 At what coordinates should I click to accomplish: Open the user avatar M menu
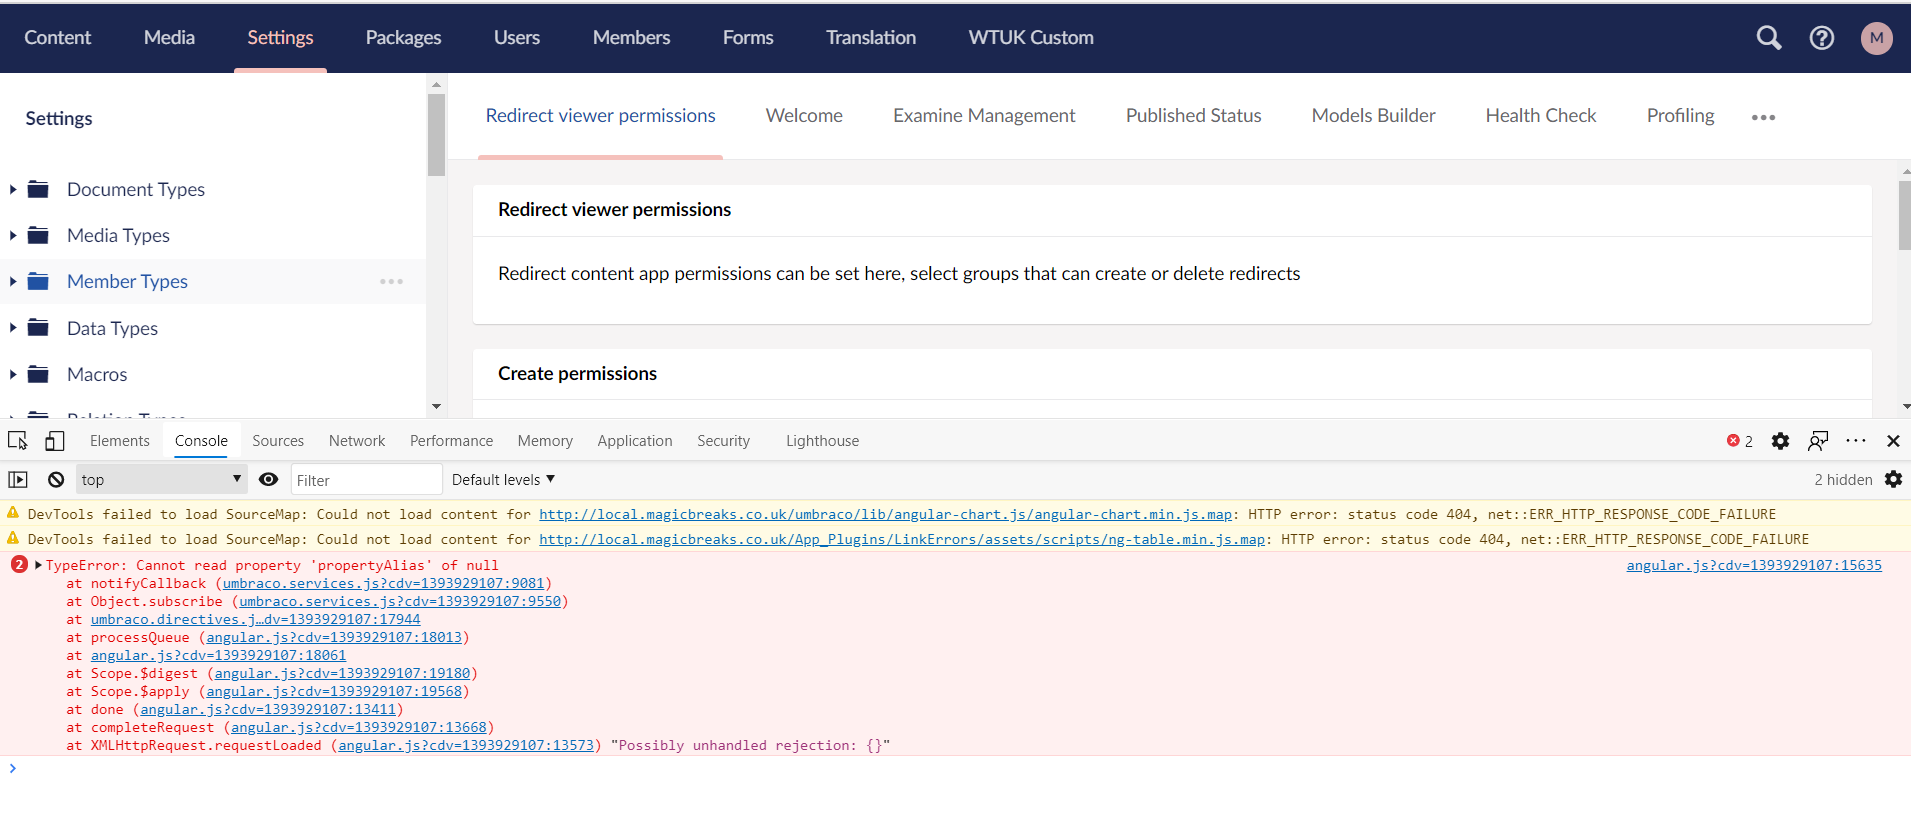pos(1876,38)
